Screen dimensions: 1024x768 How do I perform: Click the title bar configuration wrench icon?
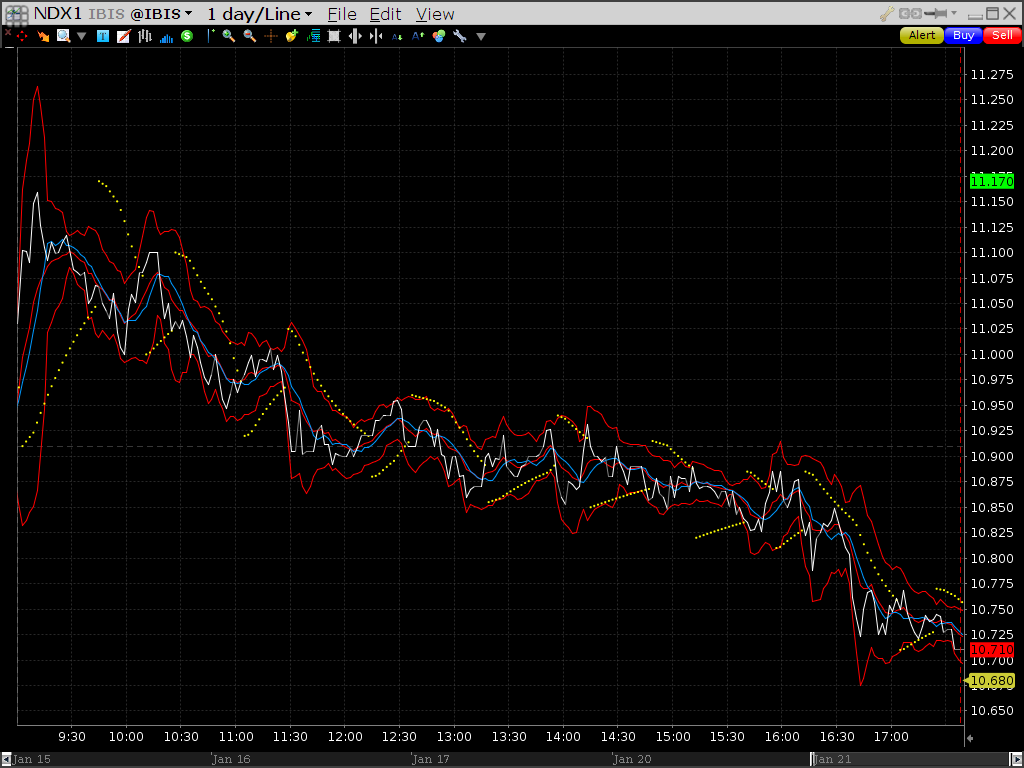pos(887,14)
